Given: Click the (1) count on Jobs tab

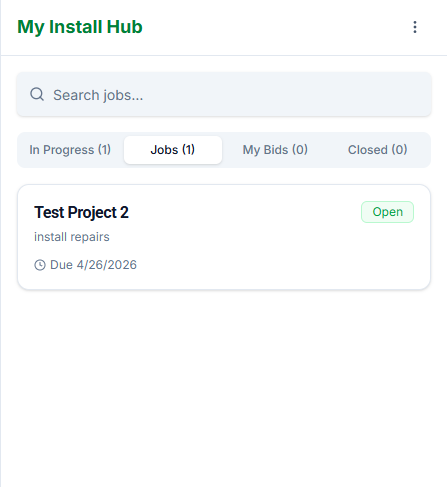Looking at the screenshot, I should 188,150.
